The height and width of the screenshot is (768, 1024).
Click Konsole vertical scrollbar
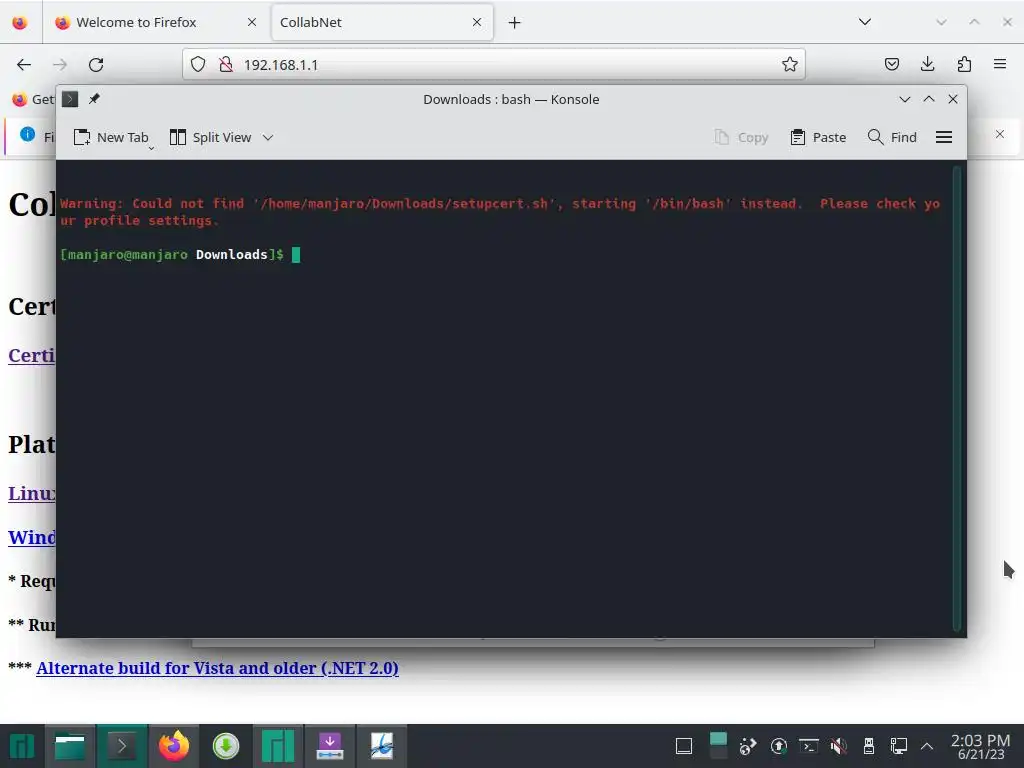click(x=957, y=398)
